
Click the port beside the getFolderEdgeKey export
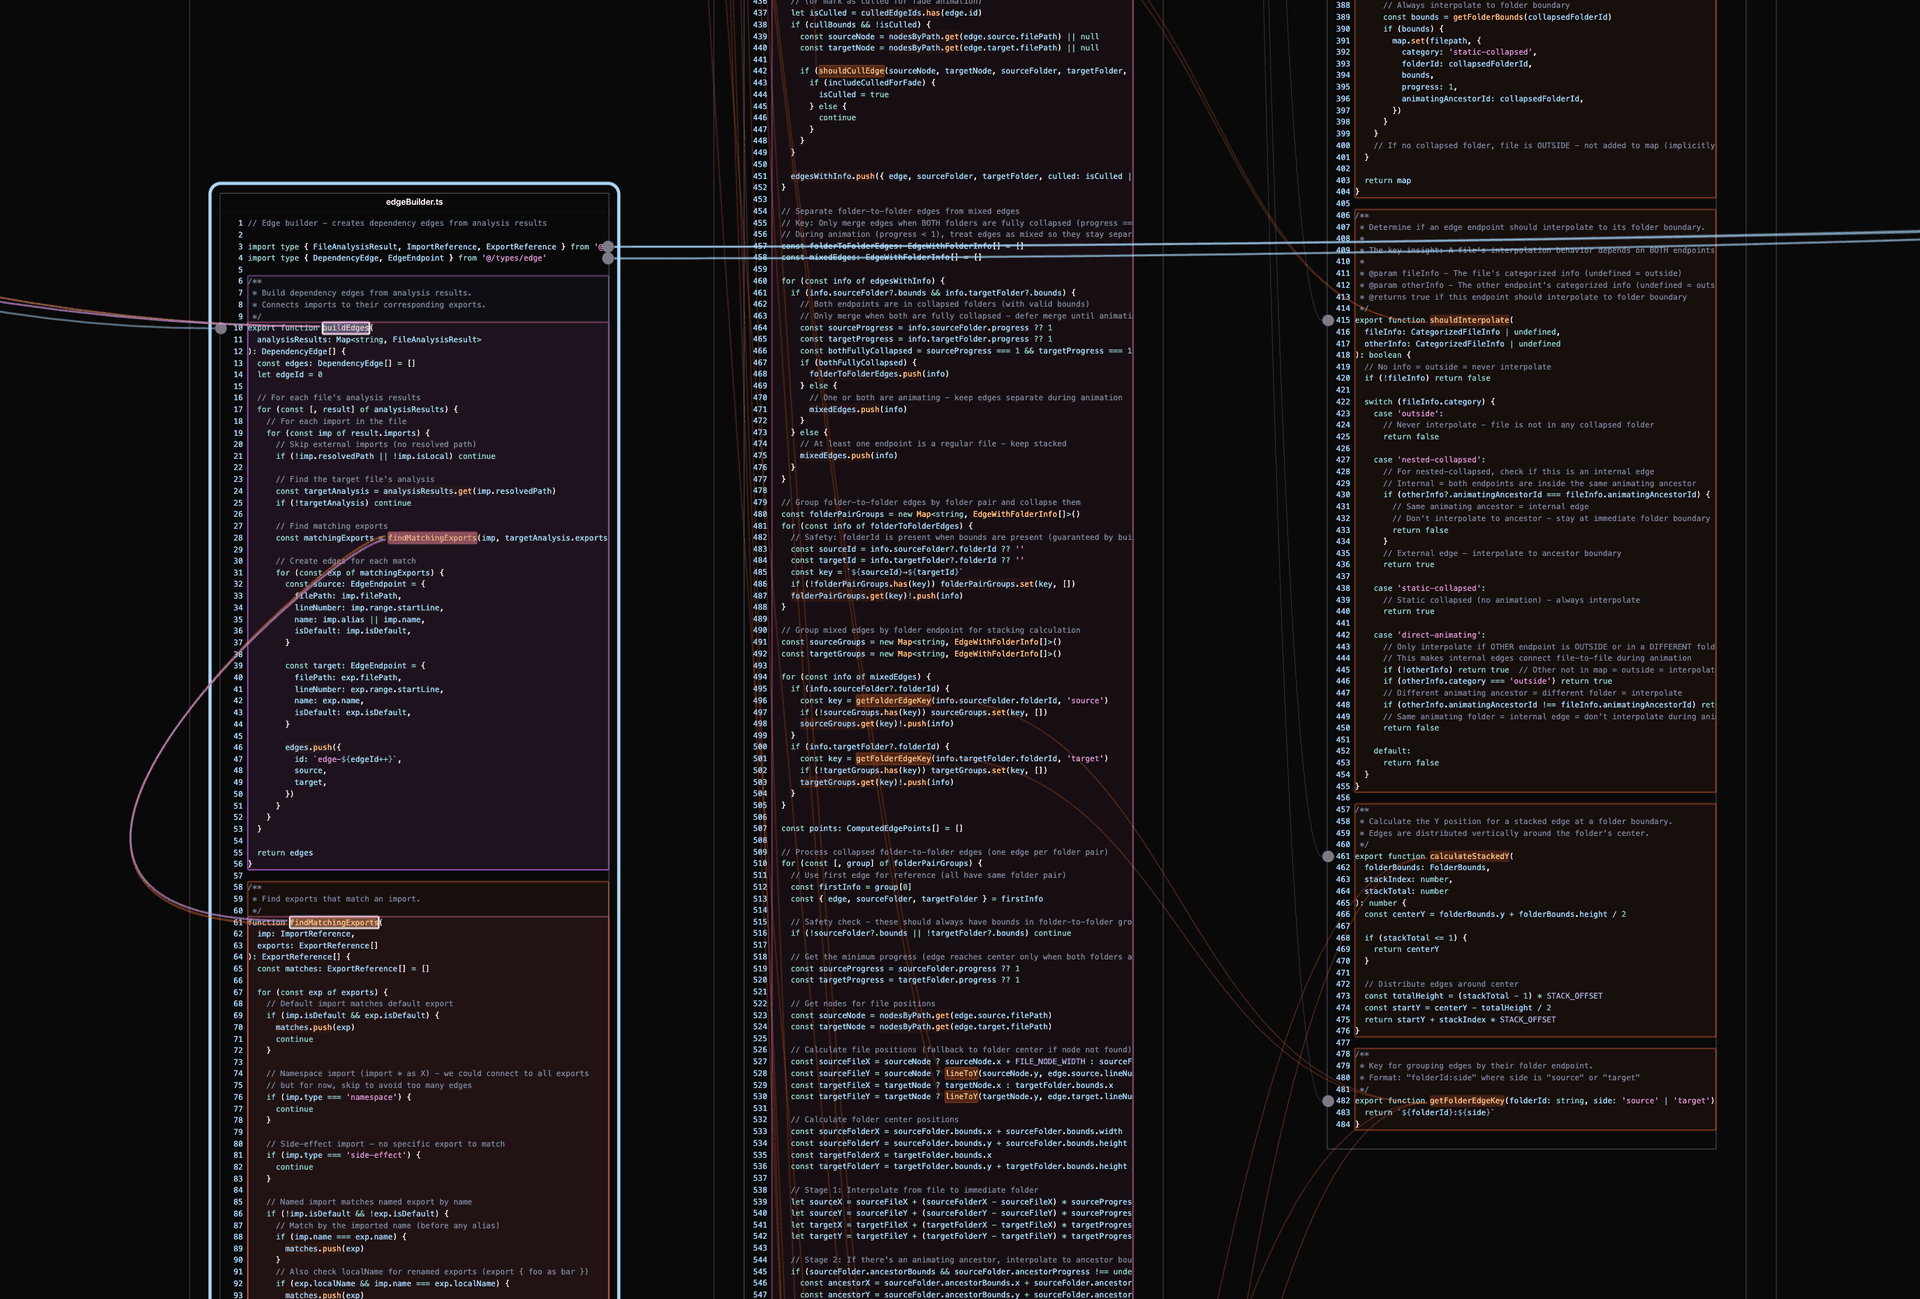coord(1326,1100)
